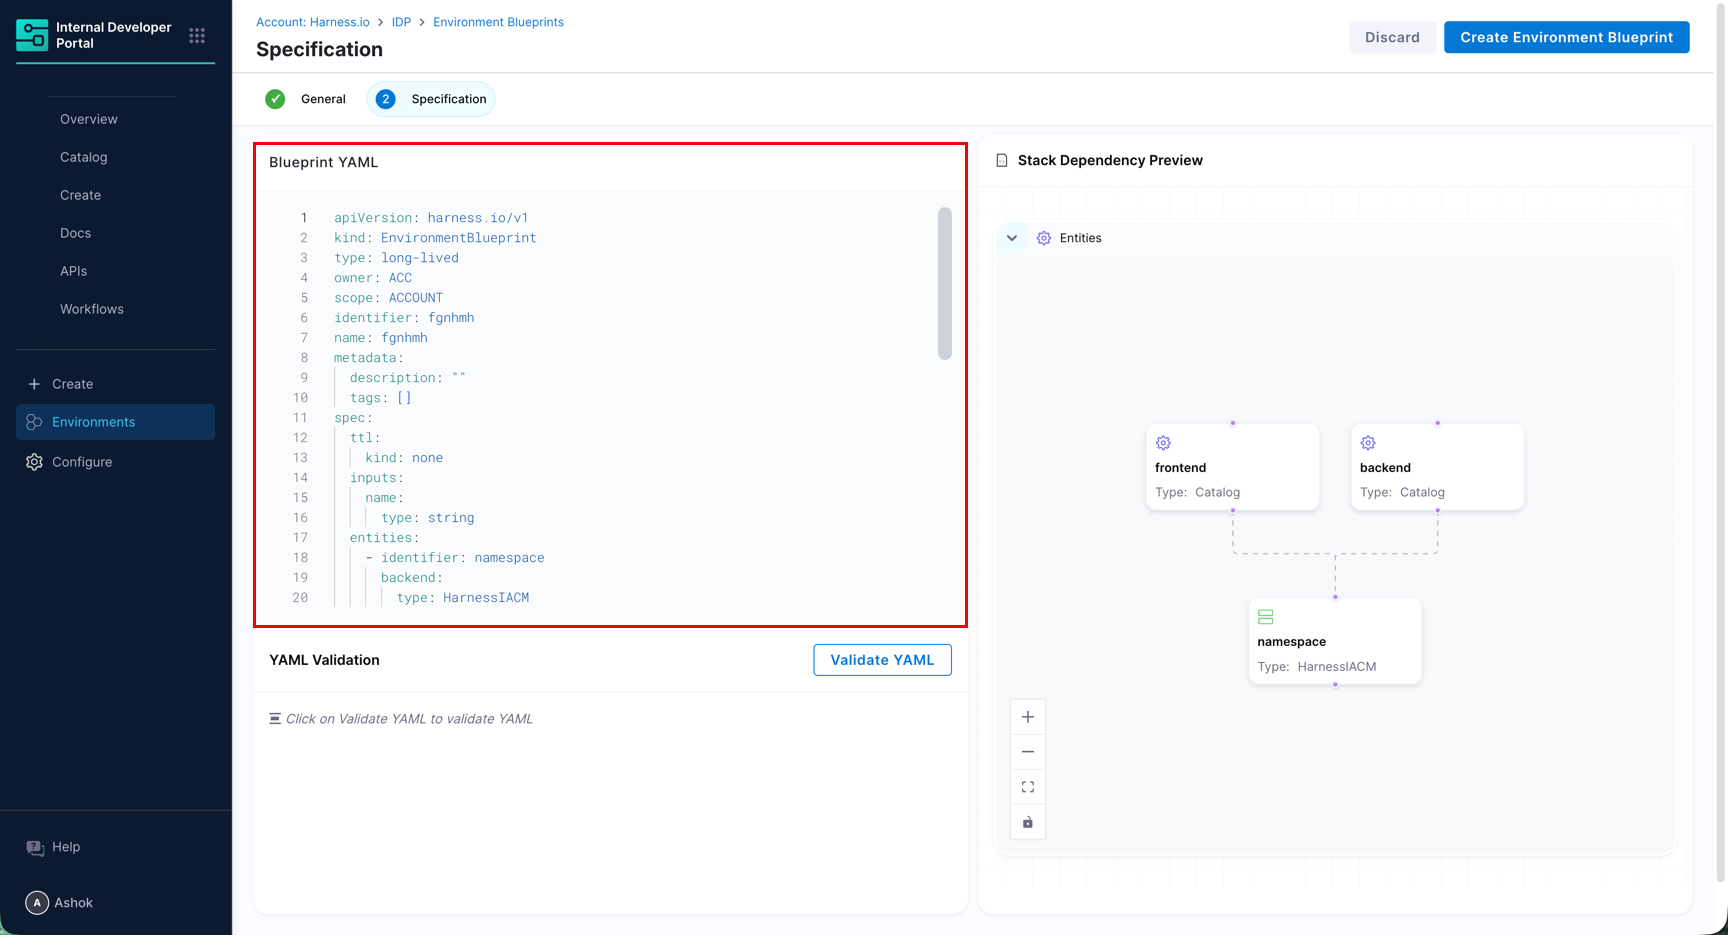Image resolution: width=1728 pixels, height=935 pixels.
Task: Click Create Environment Blueprint button
Action: (1566, 37)
